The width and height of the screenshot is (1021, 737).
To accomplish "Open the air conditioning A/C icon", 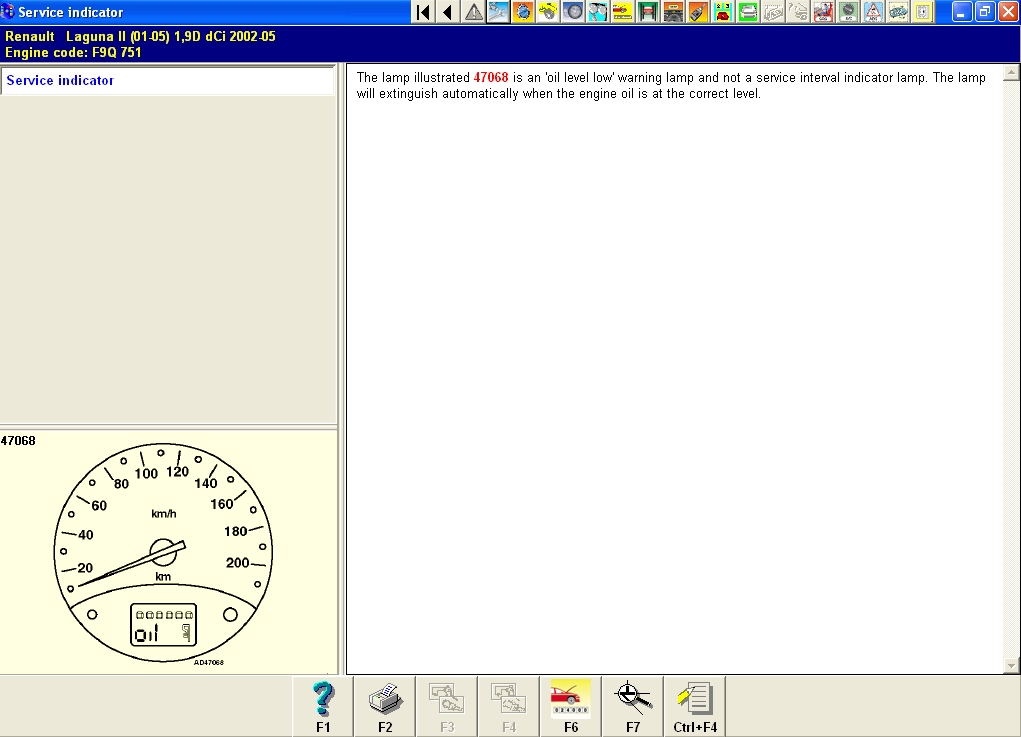I will point(848,12).
